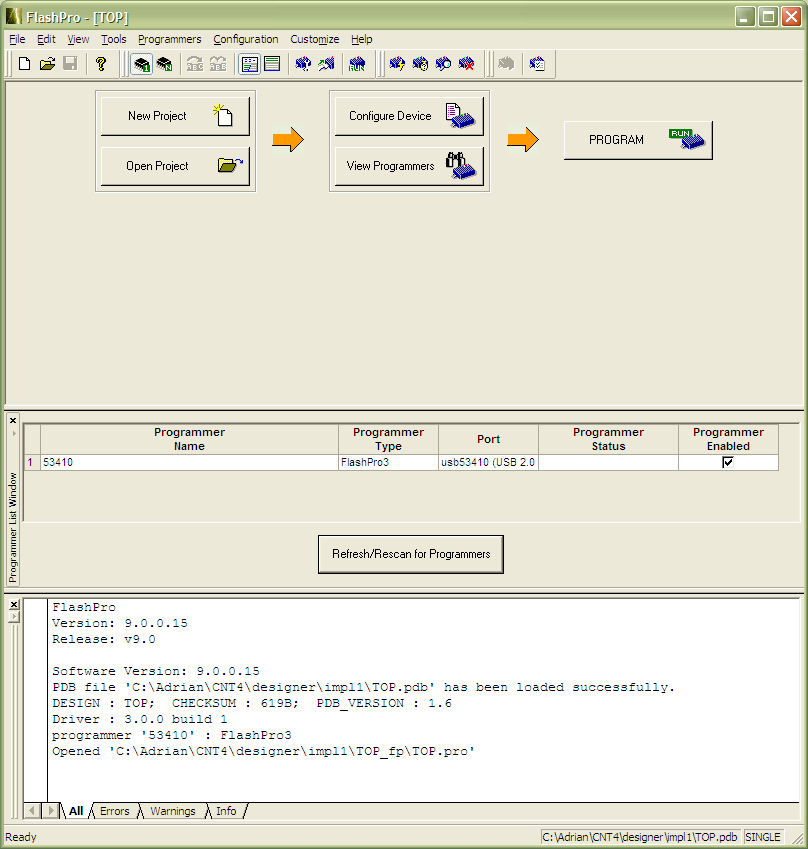The height and width of the screenshot is (849, 808).
Task: Open the Help menu
Action: 362,39
